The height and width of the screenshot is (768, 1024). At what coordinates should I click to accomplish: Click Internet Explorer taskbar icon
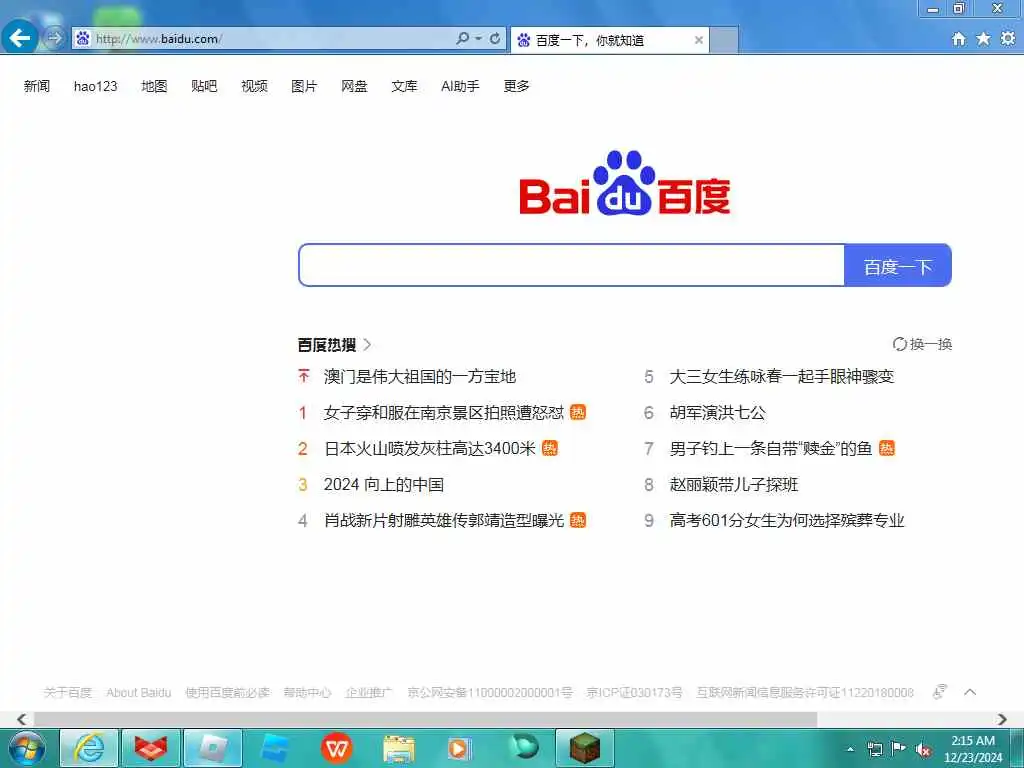tap(89, 748)
